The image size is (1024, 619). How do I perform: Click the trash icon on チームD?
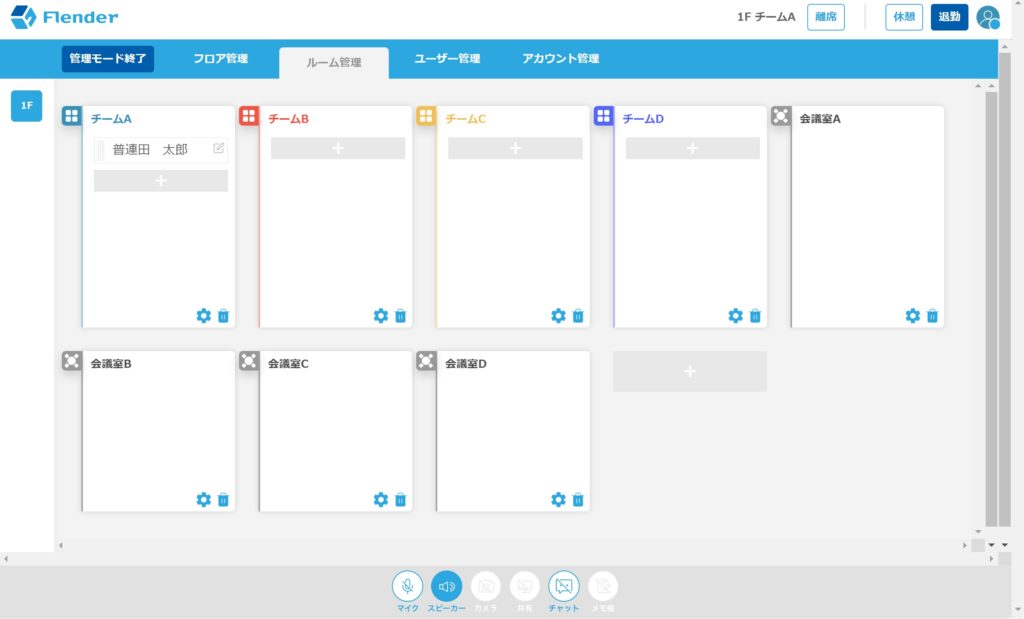(755, 316)
